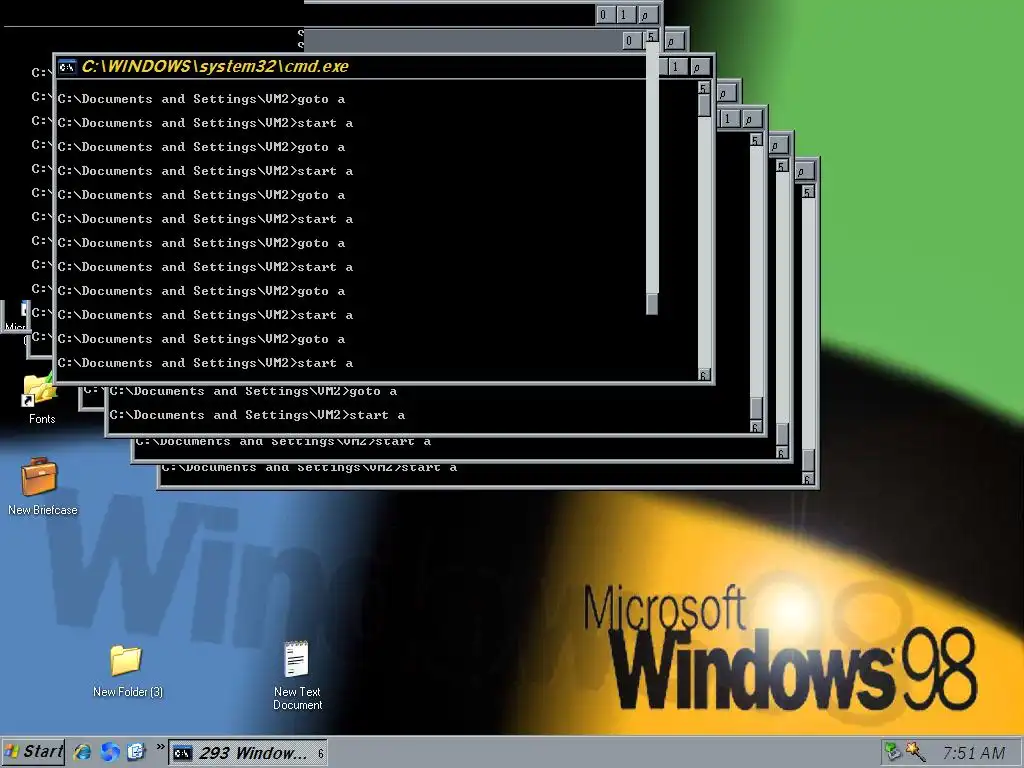The width and height of the screenshot is (1024, 768).
Task: Click scroll-down arrow of front cmd.exe window
Action: click(704, 375)
